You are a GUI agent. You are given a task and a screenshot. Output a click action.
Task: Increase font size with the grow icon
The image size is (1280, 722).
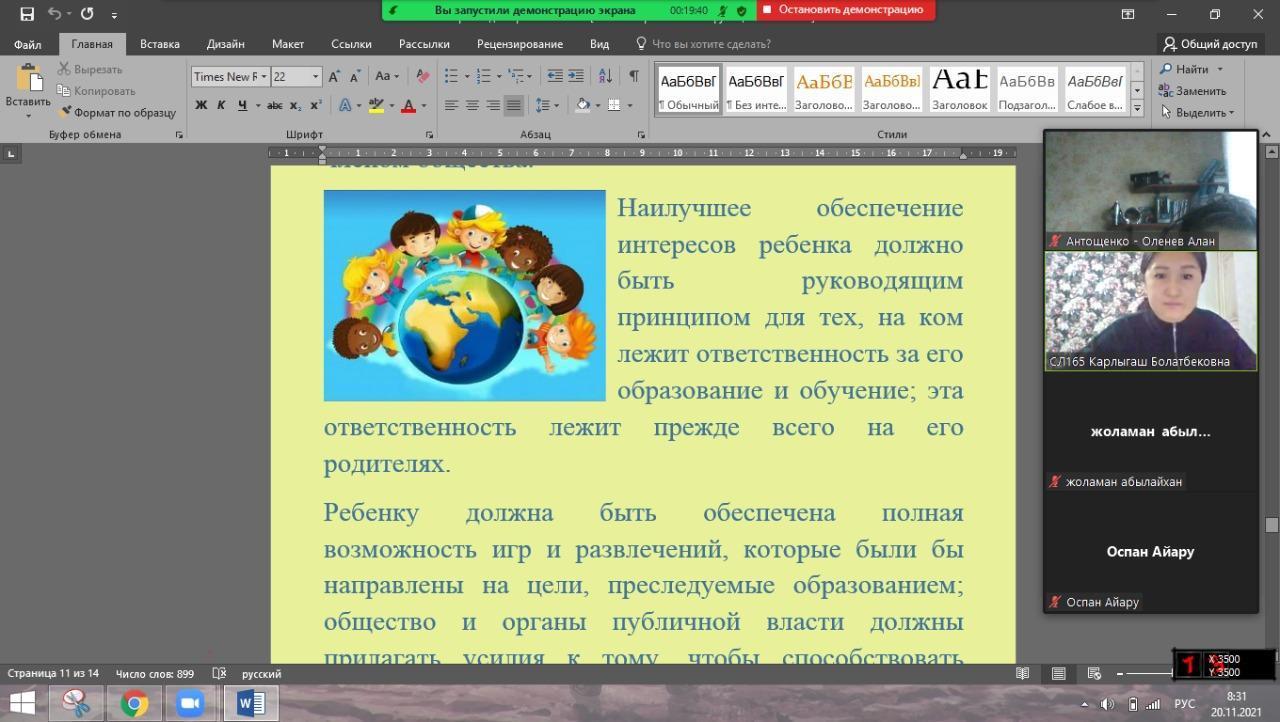click(x=334, y=77)
